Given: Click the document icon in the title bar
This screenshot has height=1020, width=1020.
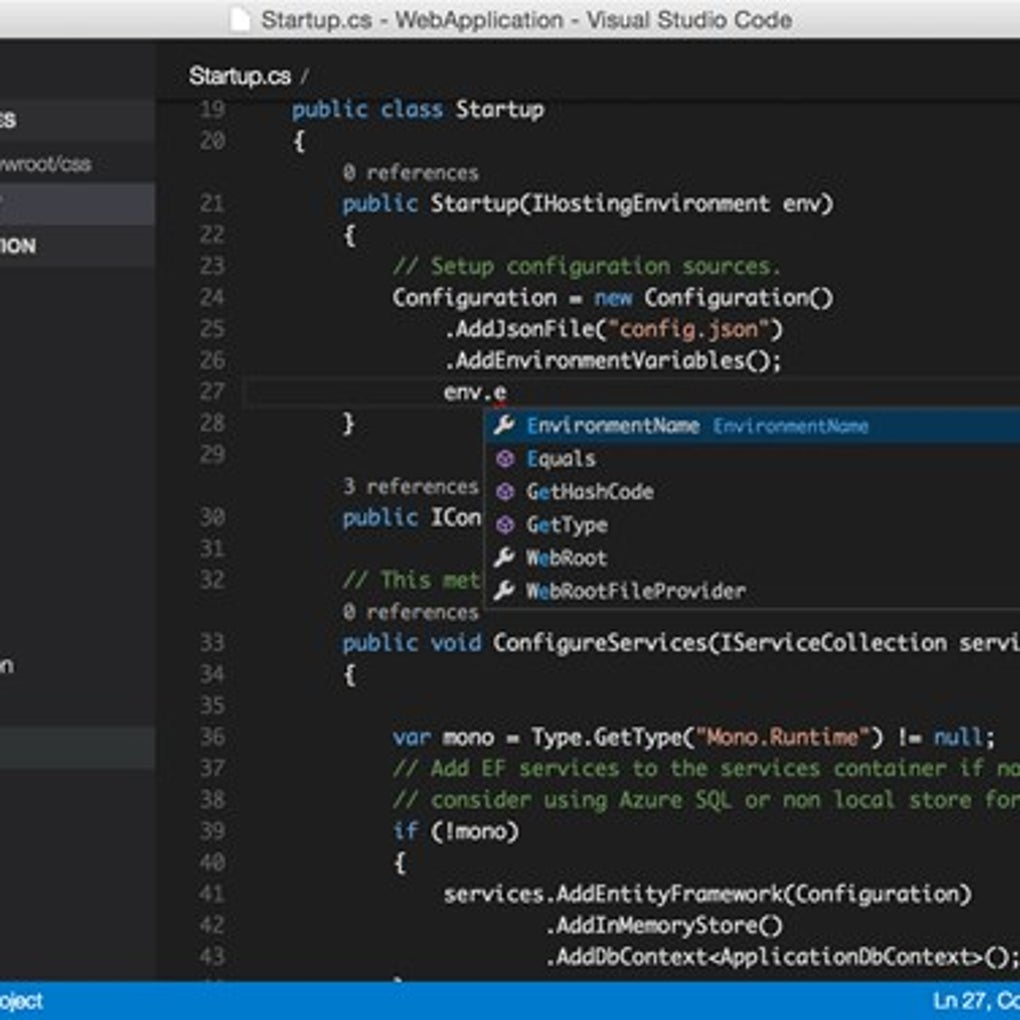Looking at the screenshot, I should (x=240, y=20).
